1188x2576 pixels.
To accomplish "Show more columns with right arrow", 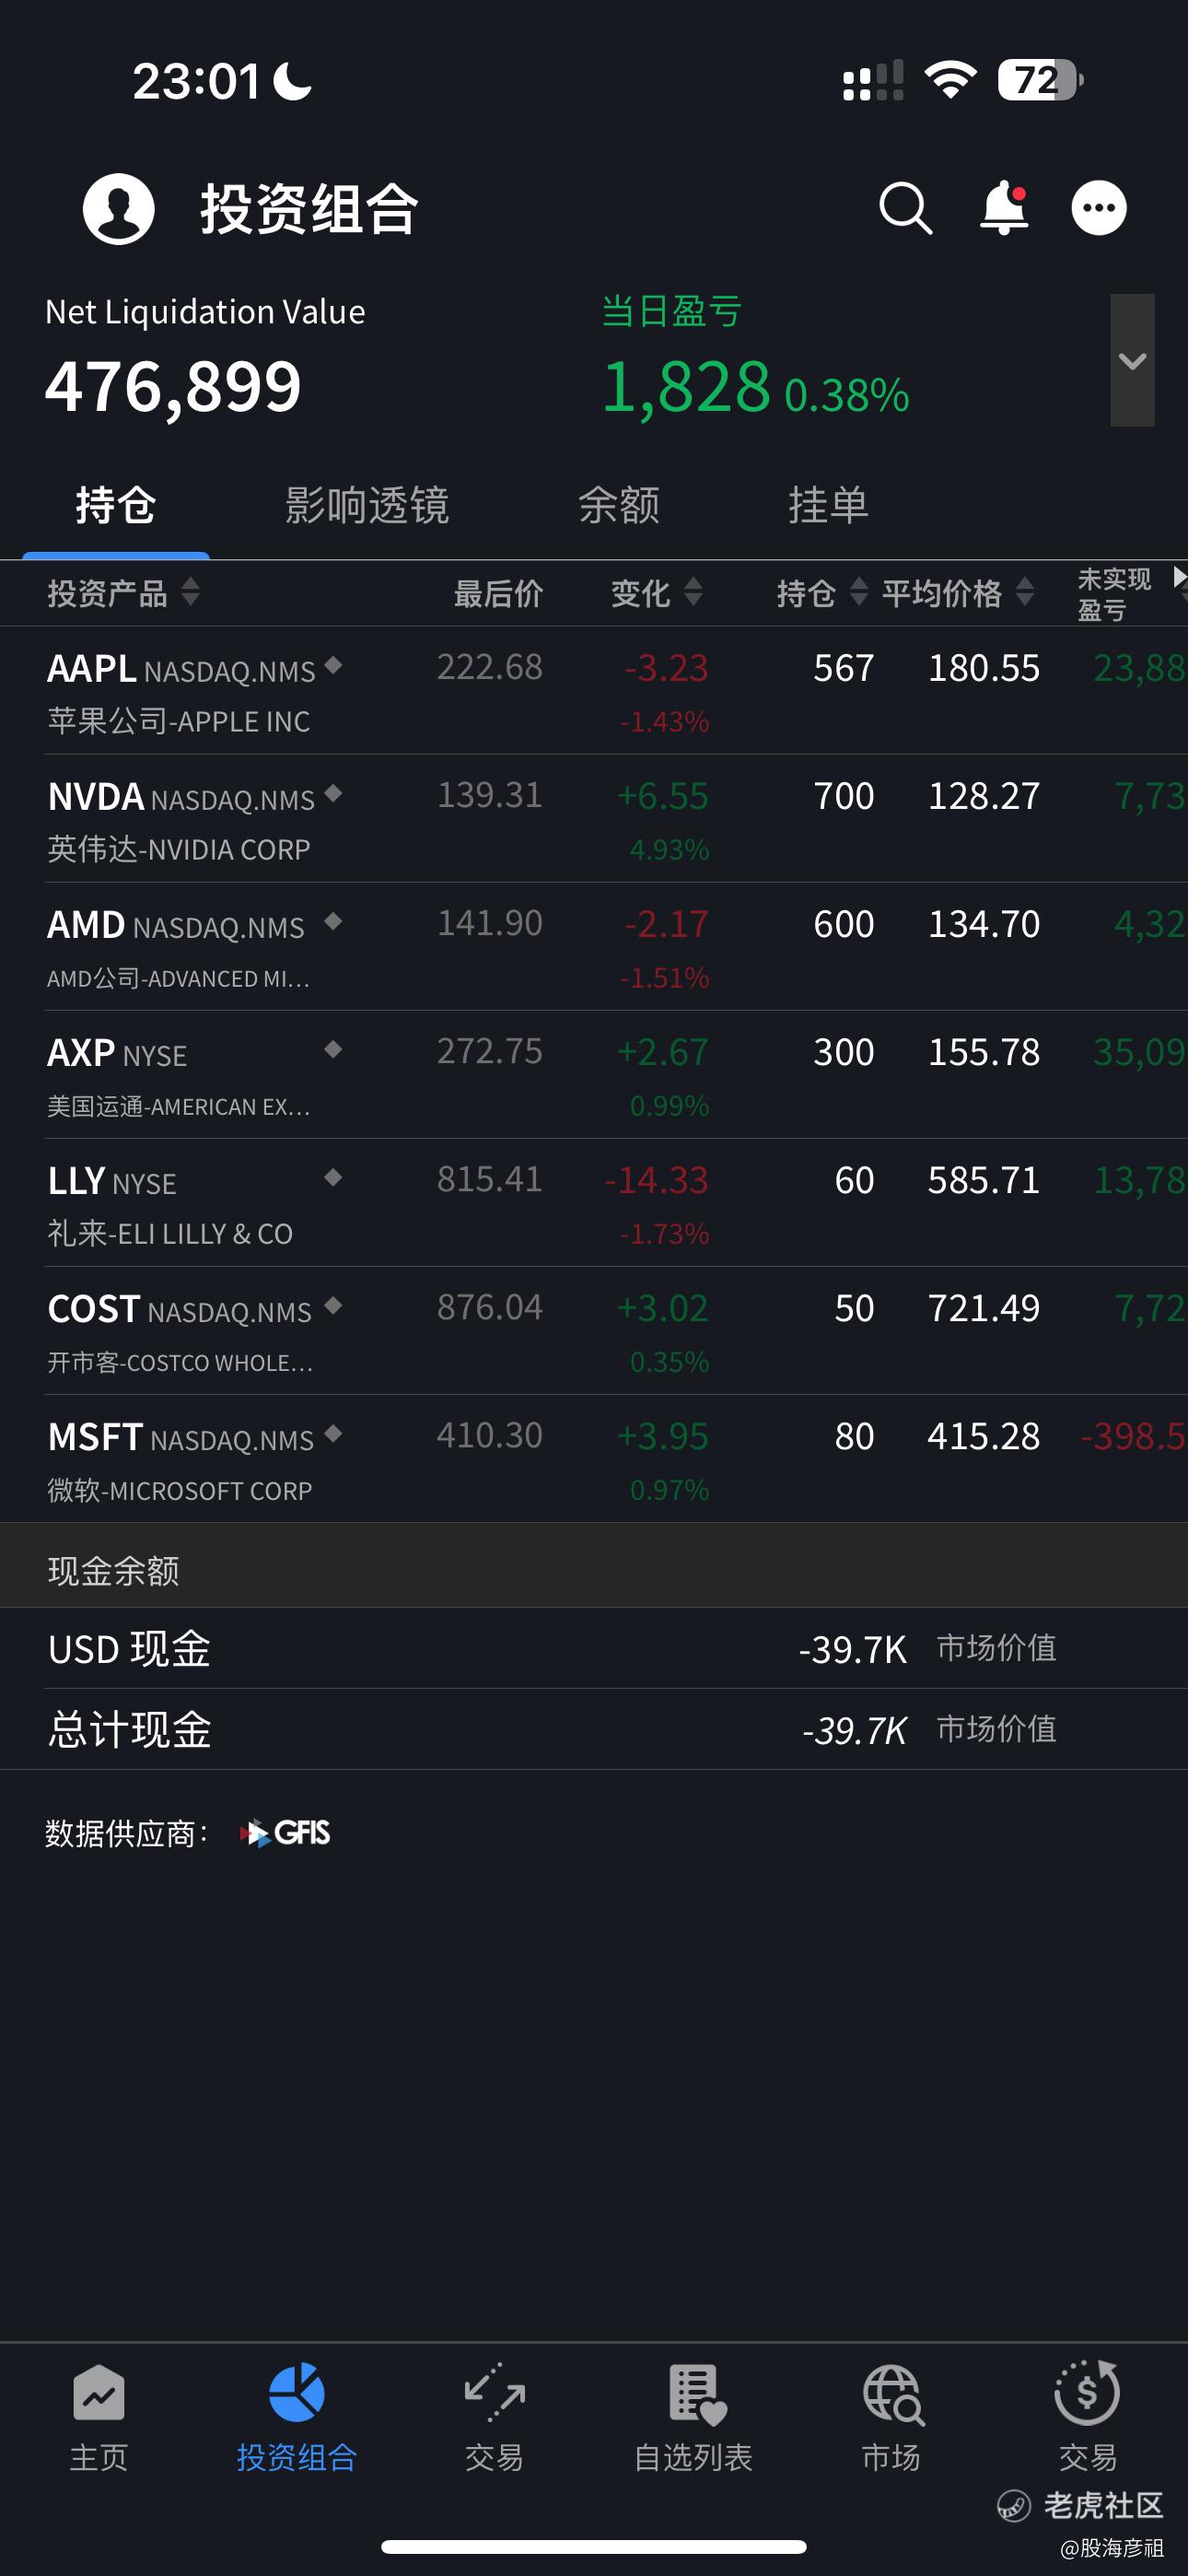I will 1179,577.
